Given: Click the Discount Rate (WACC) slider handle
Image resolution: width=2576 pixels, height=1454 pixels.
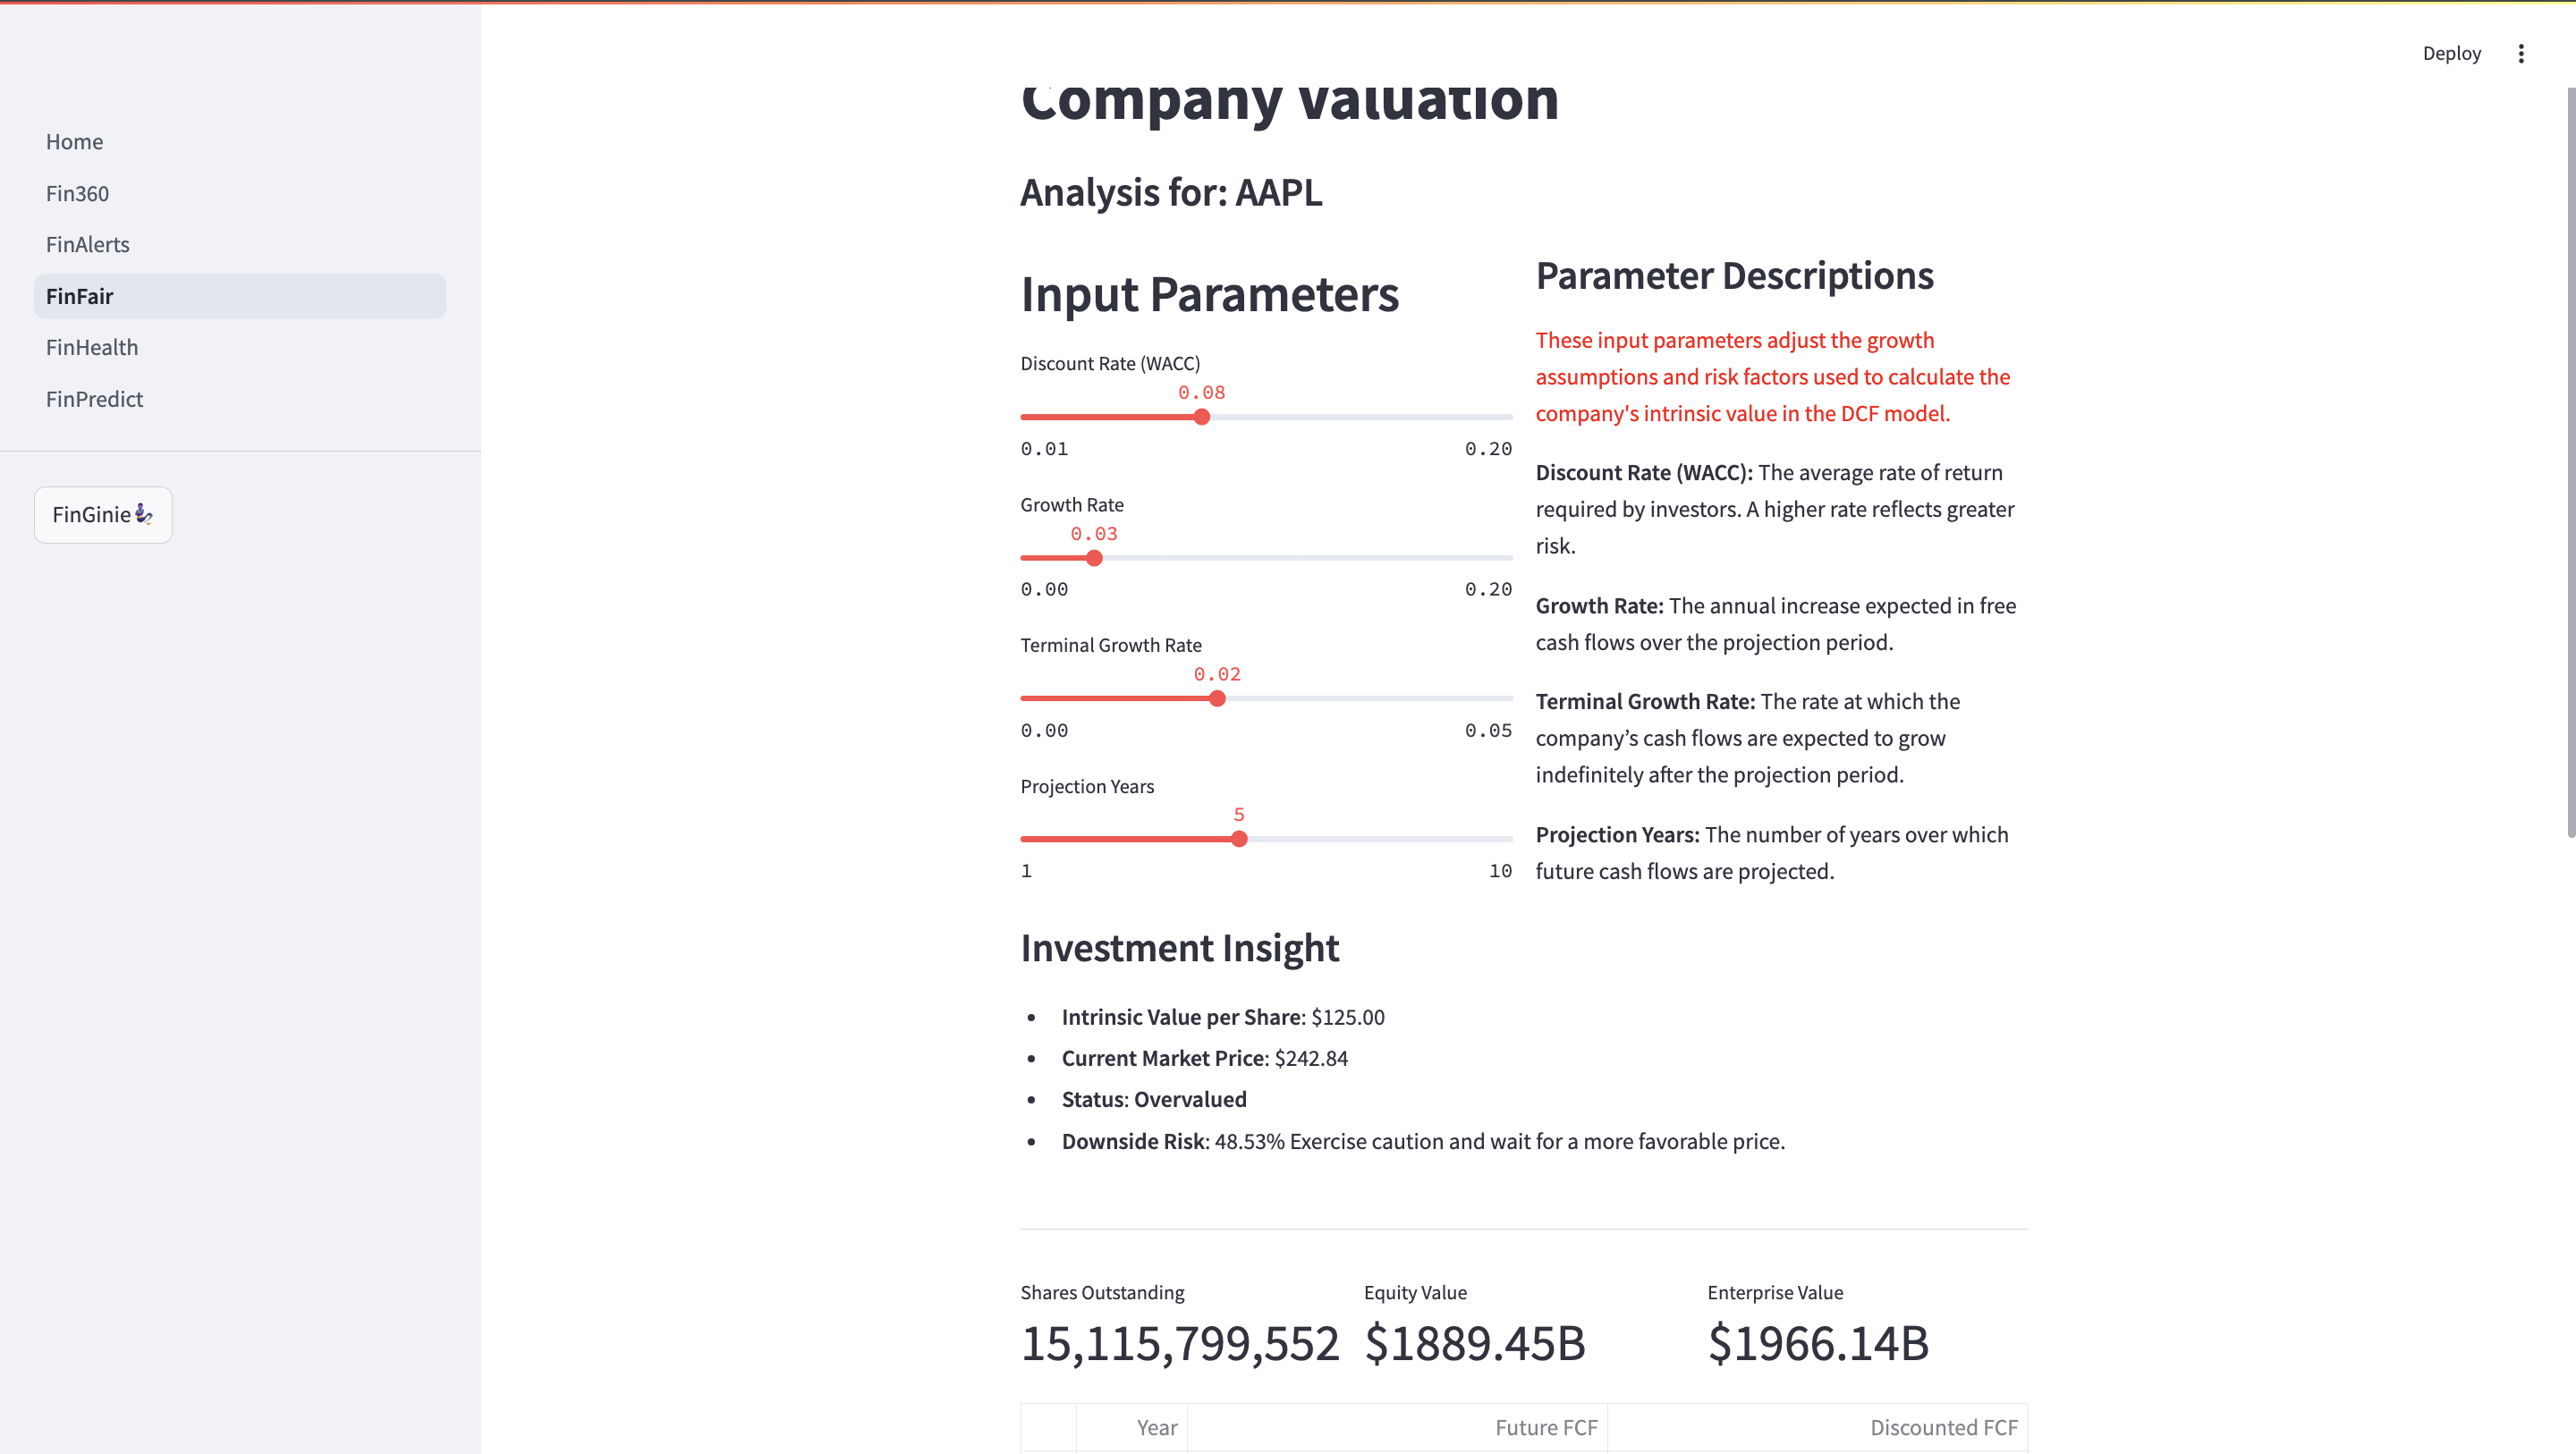Looking at the screenshot, I should coord(1202,417).
